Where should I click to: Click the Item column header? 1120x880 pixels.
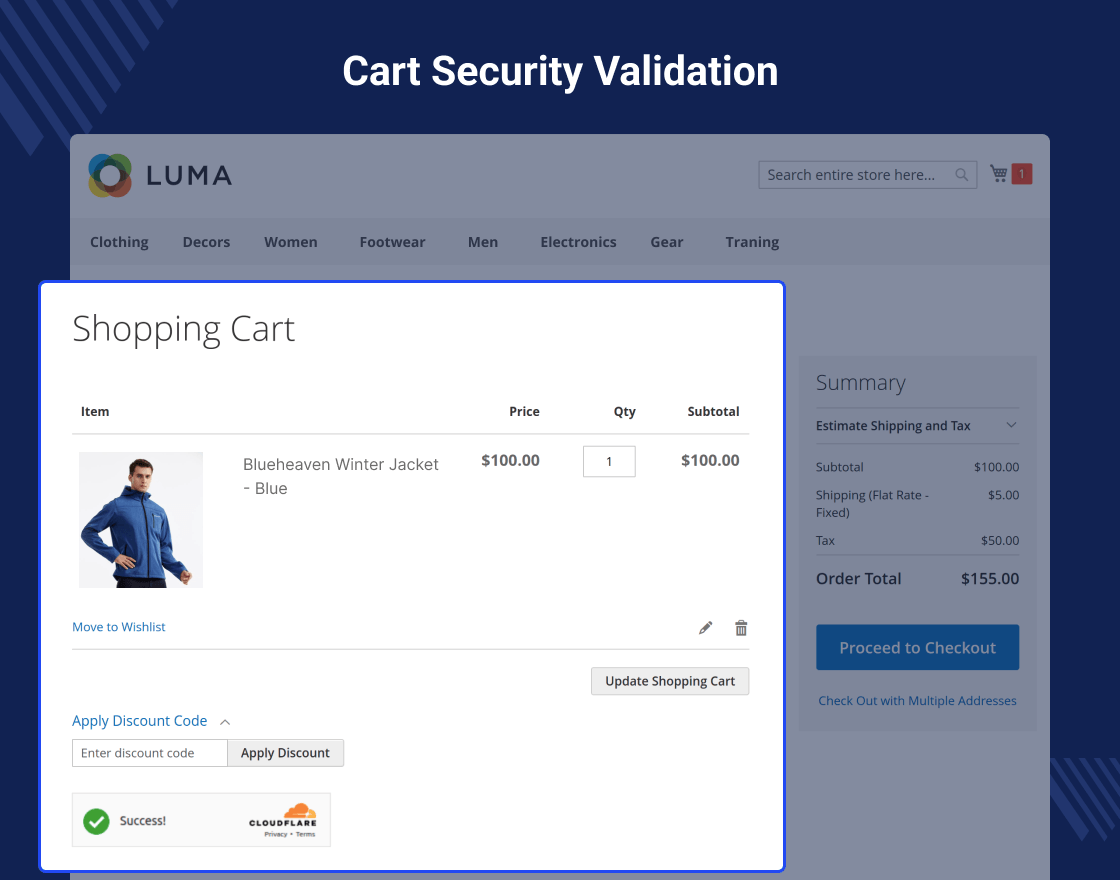pos(95,411)
